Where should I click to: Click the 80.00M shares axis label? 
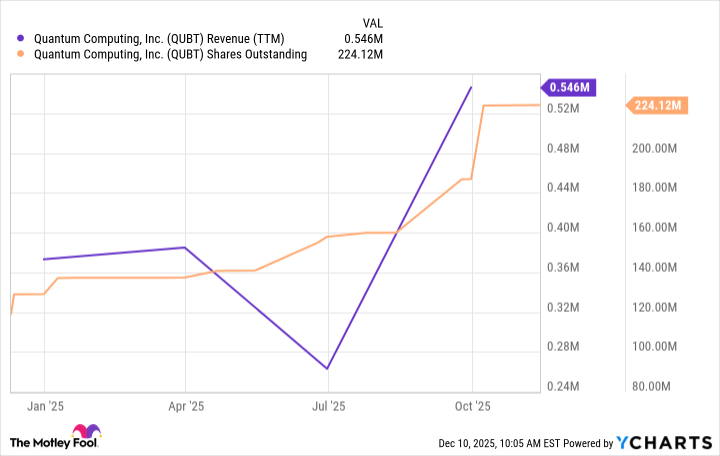(x=657, y=387)
